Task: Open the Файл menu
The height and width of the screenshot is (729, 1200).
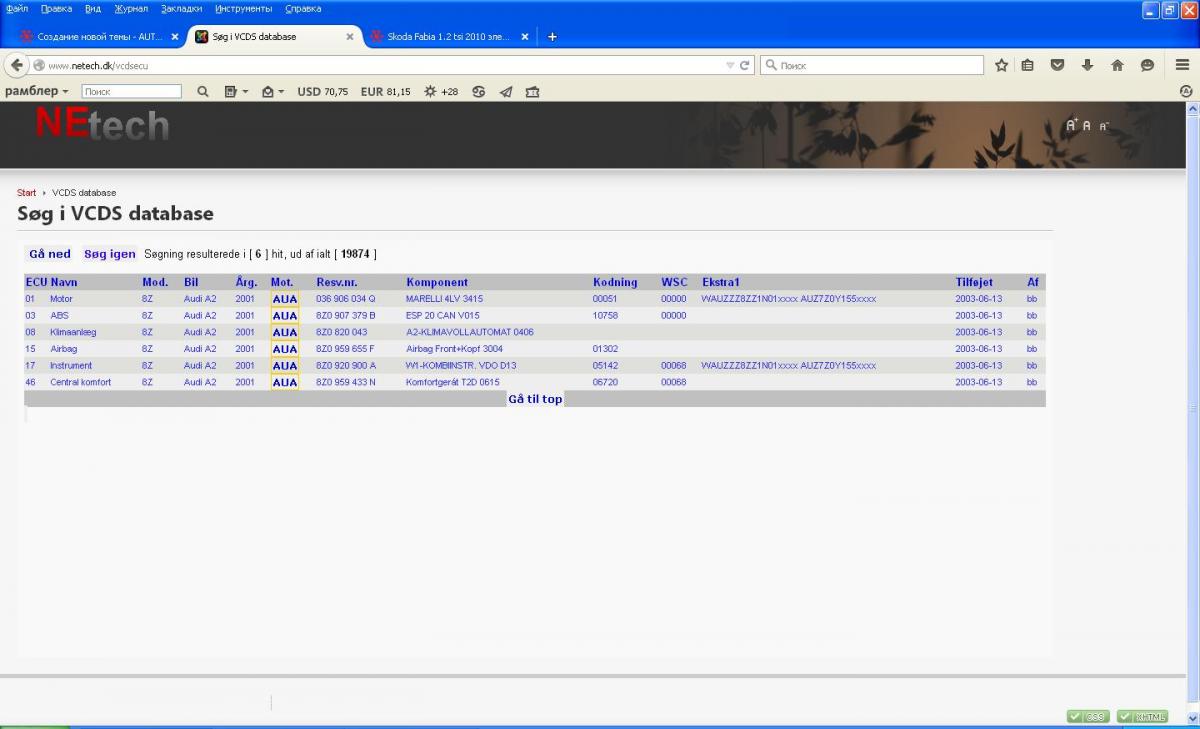Action: click(x=17, y=9)
